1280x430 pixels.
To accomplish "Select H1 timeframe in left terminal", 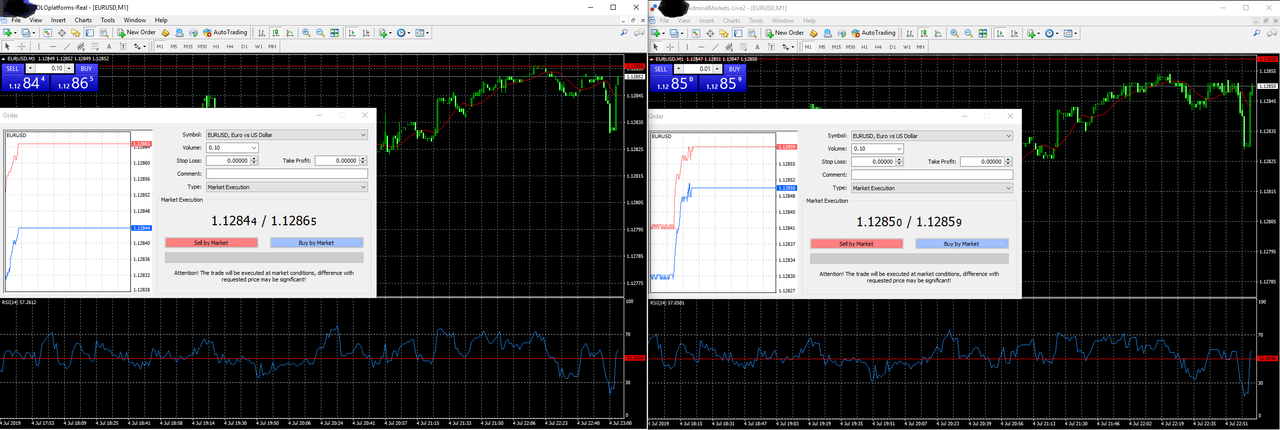I will 216,46.
